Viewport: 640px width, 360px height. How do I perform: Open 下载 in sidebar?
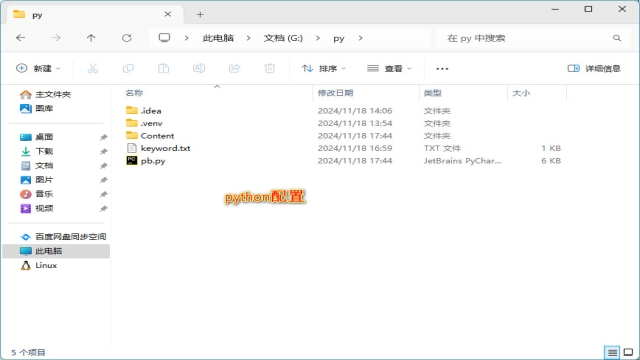click(x=44, y=151)
